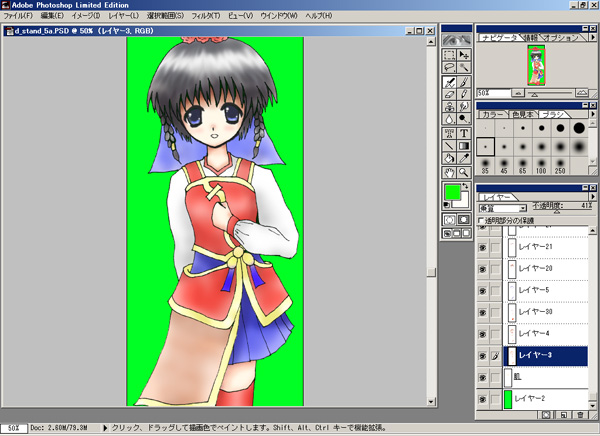
Task: Hide レイヤー30 using its eye icon
Action: 483,312
